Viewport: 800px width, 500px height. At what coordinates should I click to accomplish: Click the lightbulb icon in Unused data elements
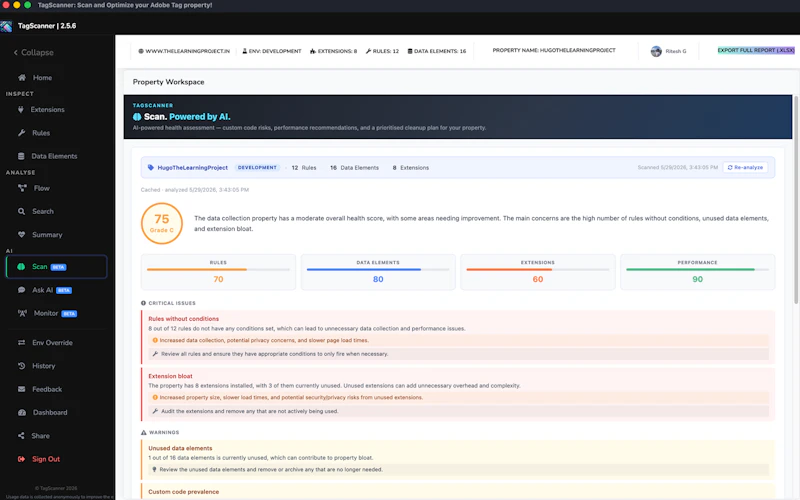coord(154,469)
